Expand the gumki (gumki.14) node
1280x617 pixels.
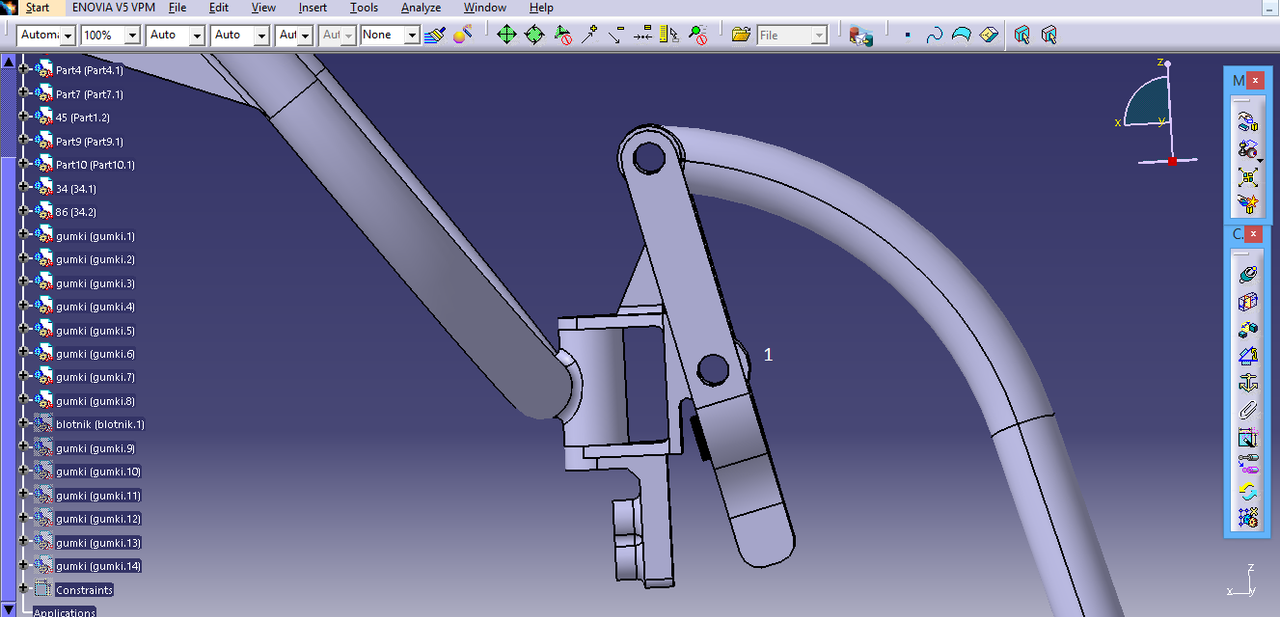[x=25, y=566]
